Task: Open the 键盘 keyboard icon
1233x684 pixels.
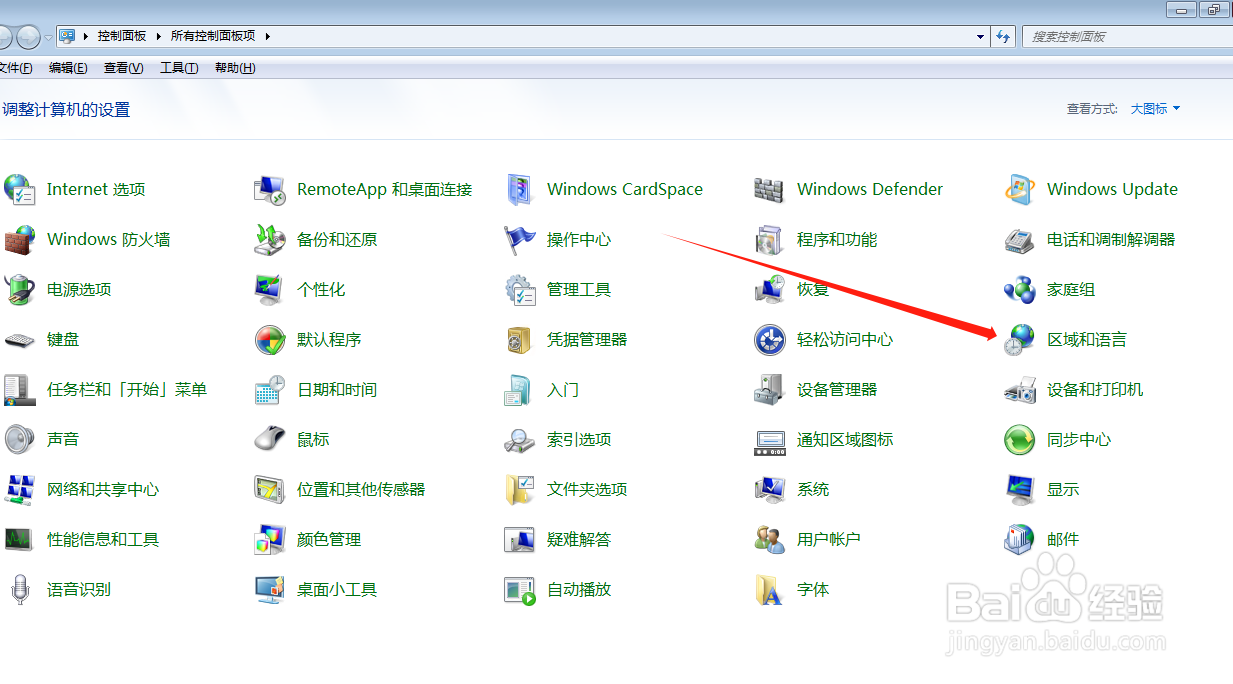Action: click(x=19, y=339)
